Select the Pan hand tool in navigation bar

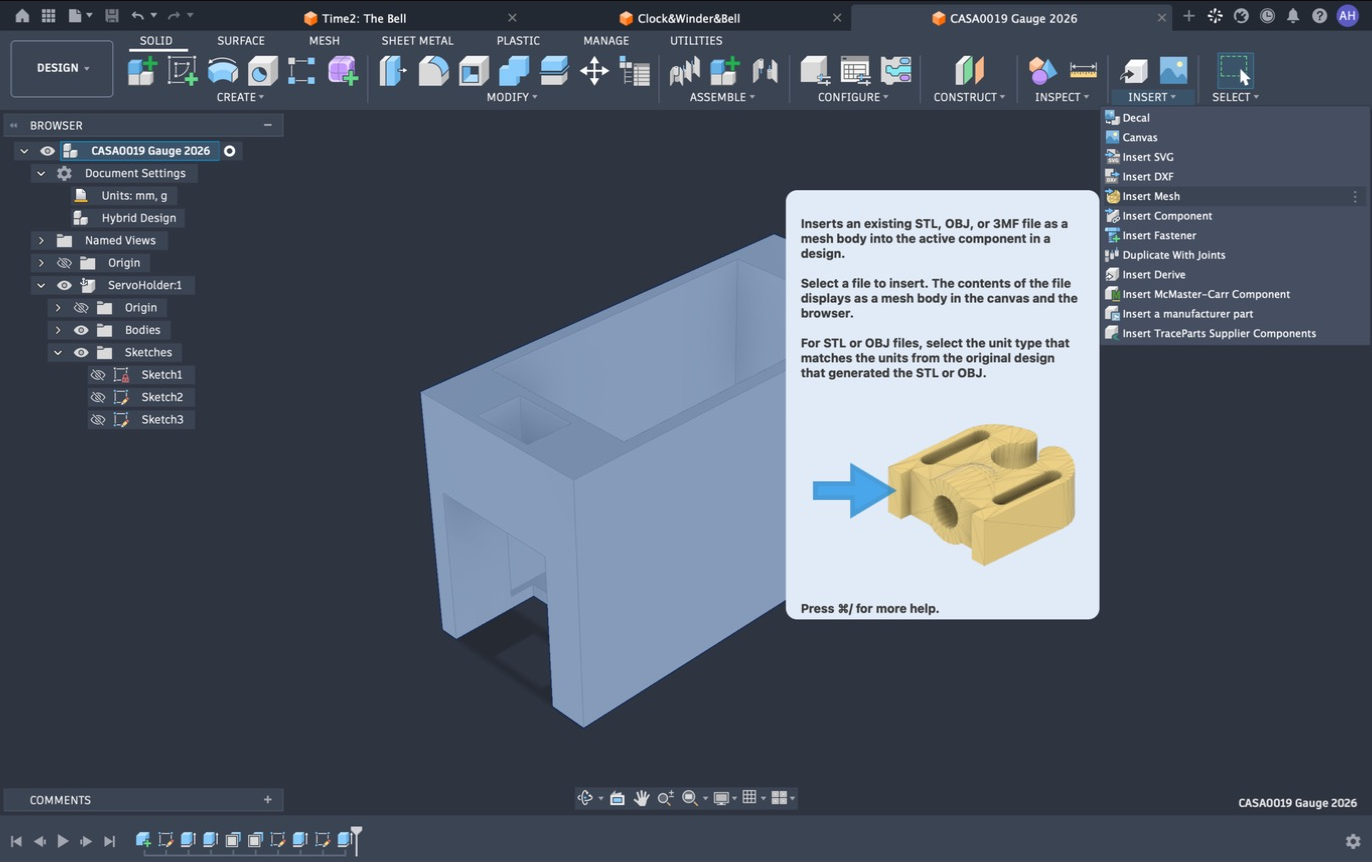point(641,798)
